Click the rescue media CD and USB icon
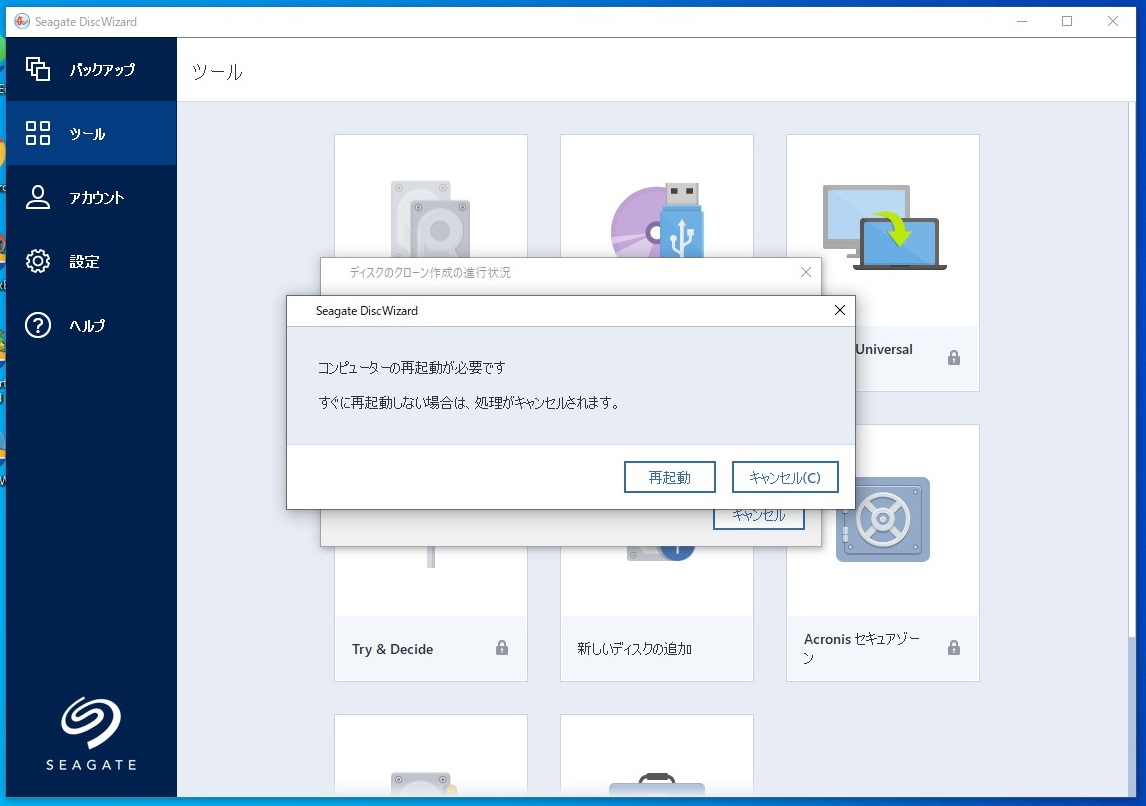This screenshot has width=1146, height=806. coord(657,221)
